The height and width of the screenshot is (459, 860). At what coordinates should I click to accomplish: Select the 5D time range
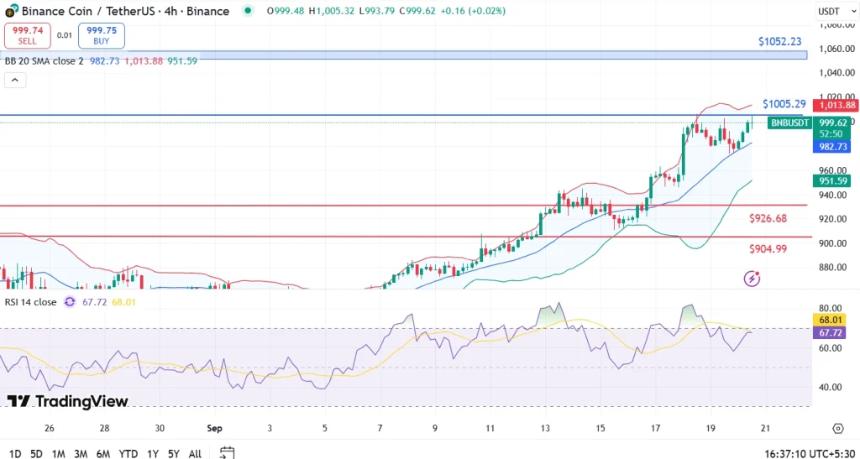pos(36,454)
